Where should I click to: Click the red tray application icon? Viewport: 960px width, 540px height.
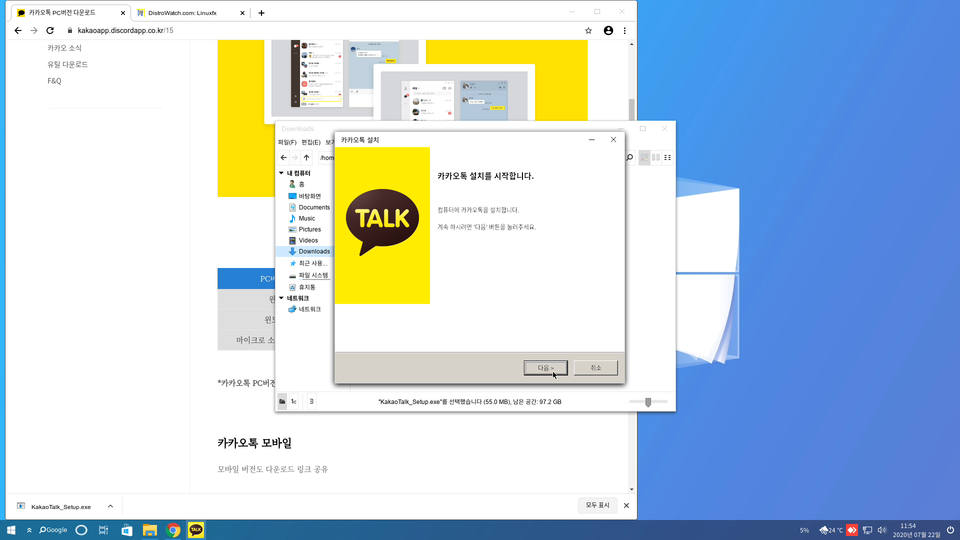coord(852,530)
